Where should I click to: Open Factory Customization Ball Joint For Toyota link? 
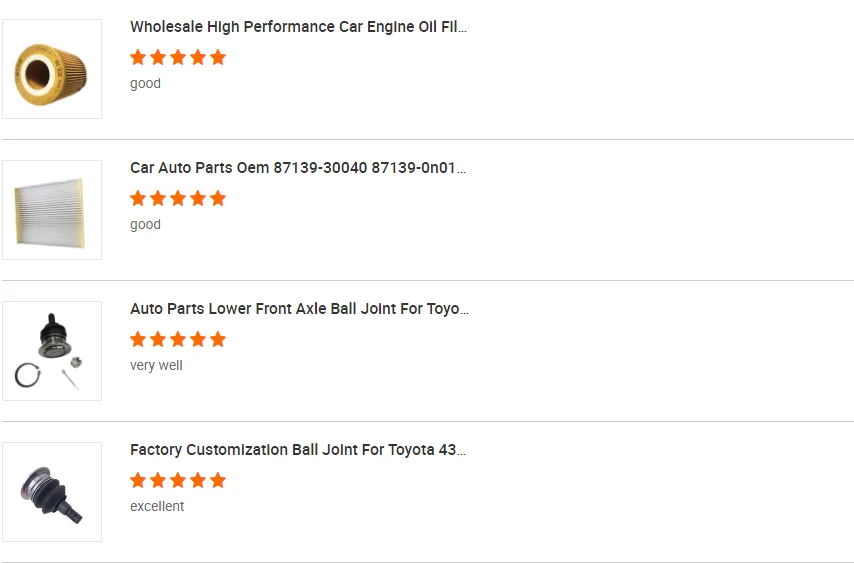pyautogui.click(x=298, y=450)
